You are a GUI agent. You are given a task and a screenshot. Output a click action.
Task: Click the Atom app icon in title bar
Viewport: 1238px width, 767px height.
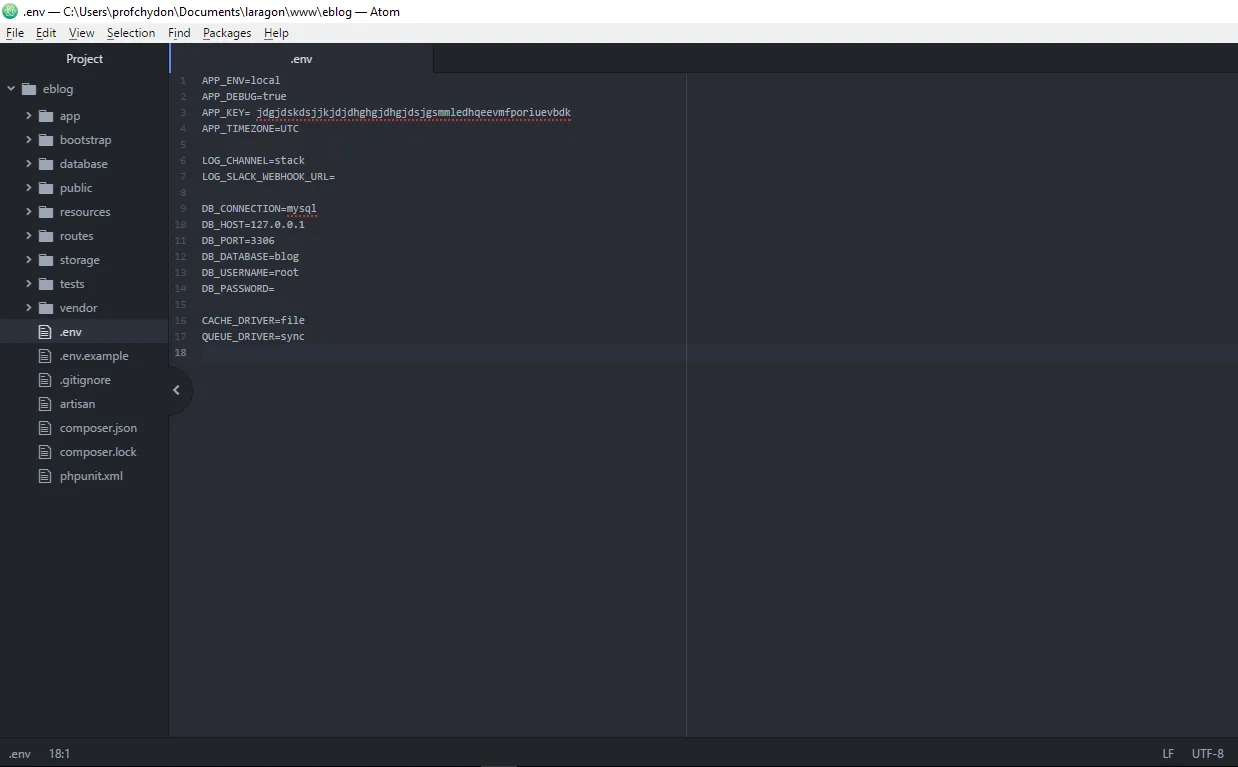click(x=10, y=11)
